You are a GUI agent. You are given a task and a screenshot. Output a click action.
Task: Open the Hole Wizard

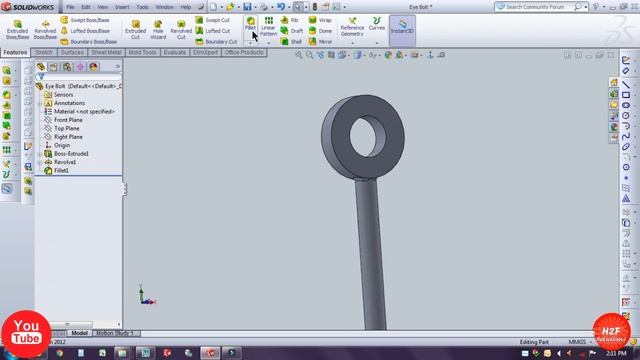[x=158, y=29]
